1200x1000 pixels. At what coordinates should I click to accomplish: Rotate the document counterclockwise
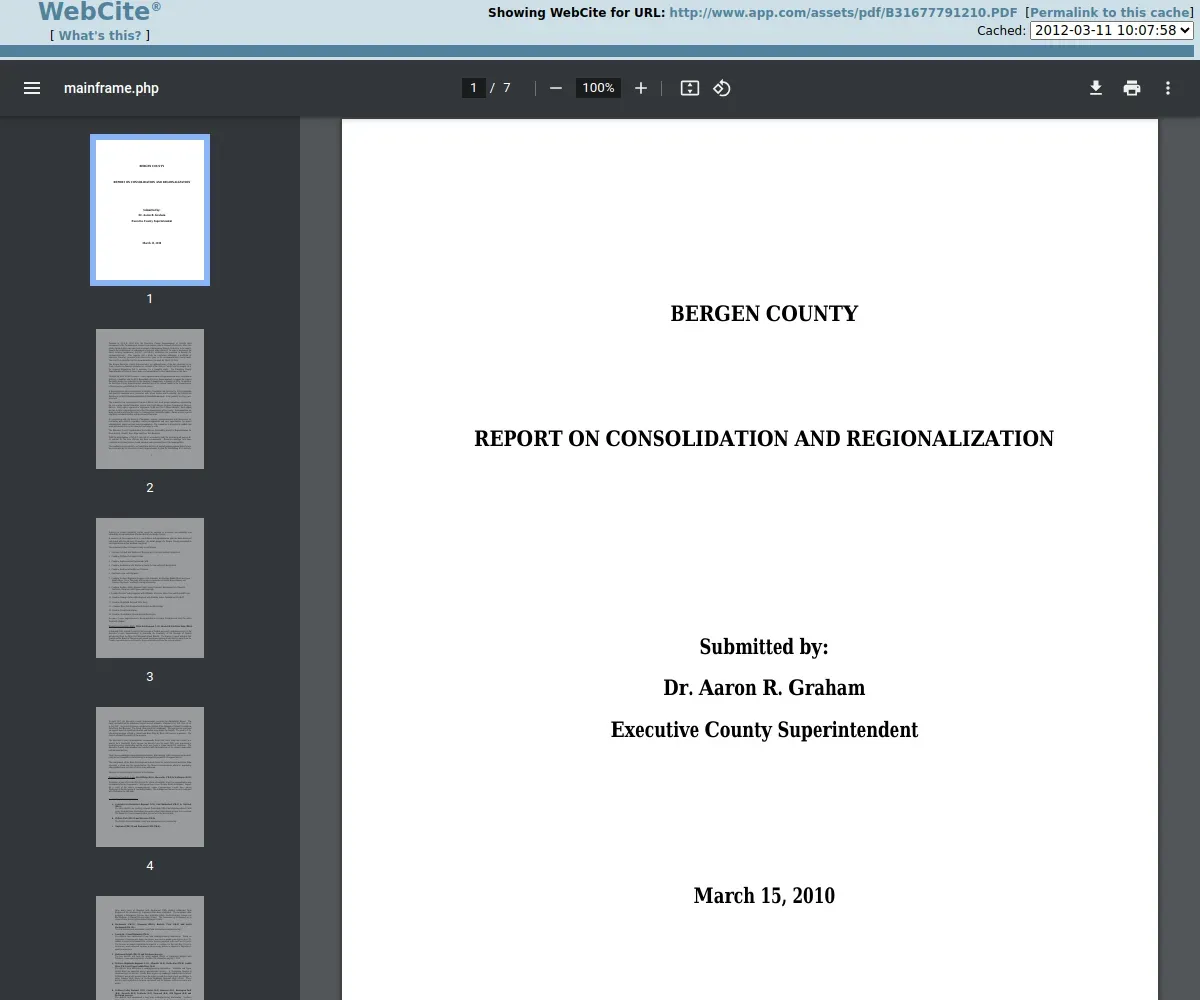[722, 88]
